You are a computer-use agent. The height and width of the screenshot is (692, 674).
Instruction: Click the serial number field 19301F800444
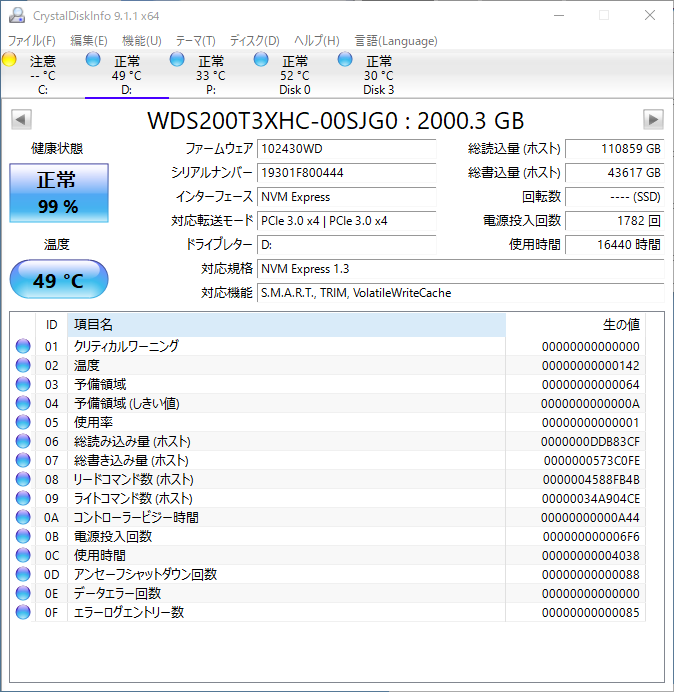pyautogui.click(x=346, y=173)
